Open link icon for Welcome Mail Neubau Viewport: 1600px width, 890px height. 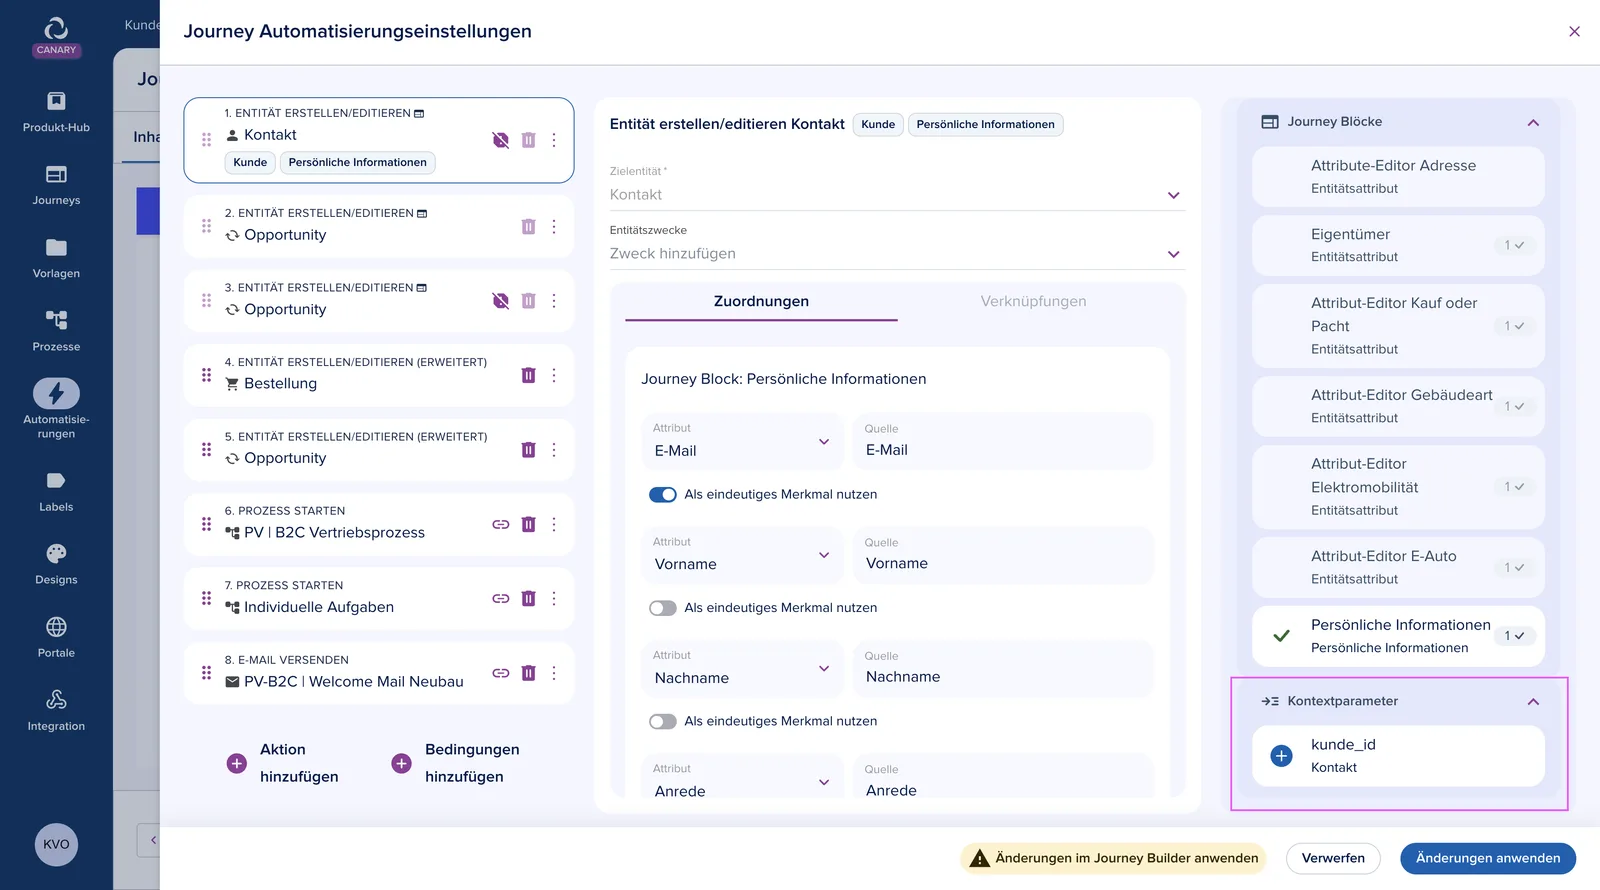(501, 673)
